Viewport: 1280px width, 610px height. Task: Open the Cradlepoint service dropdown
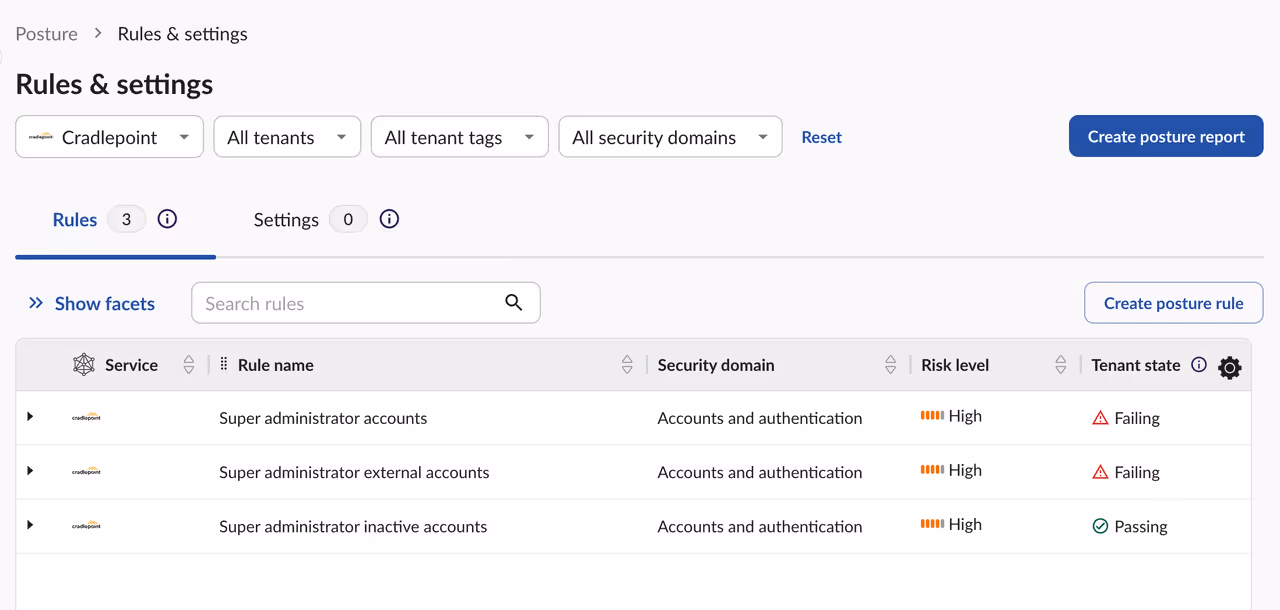click(110, 137)
